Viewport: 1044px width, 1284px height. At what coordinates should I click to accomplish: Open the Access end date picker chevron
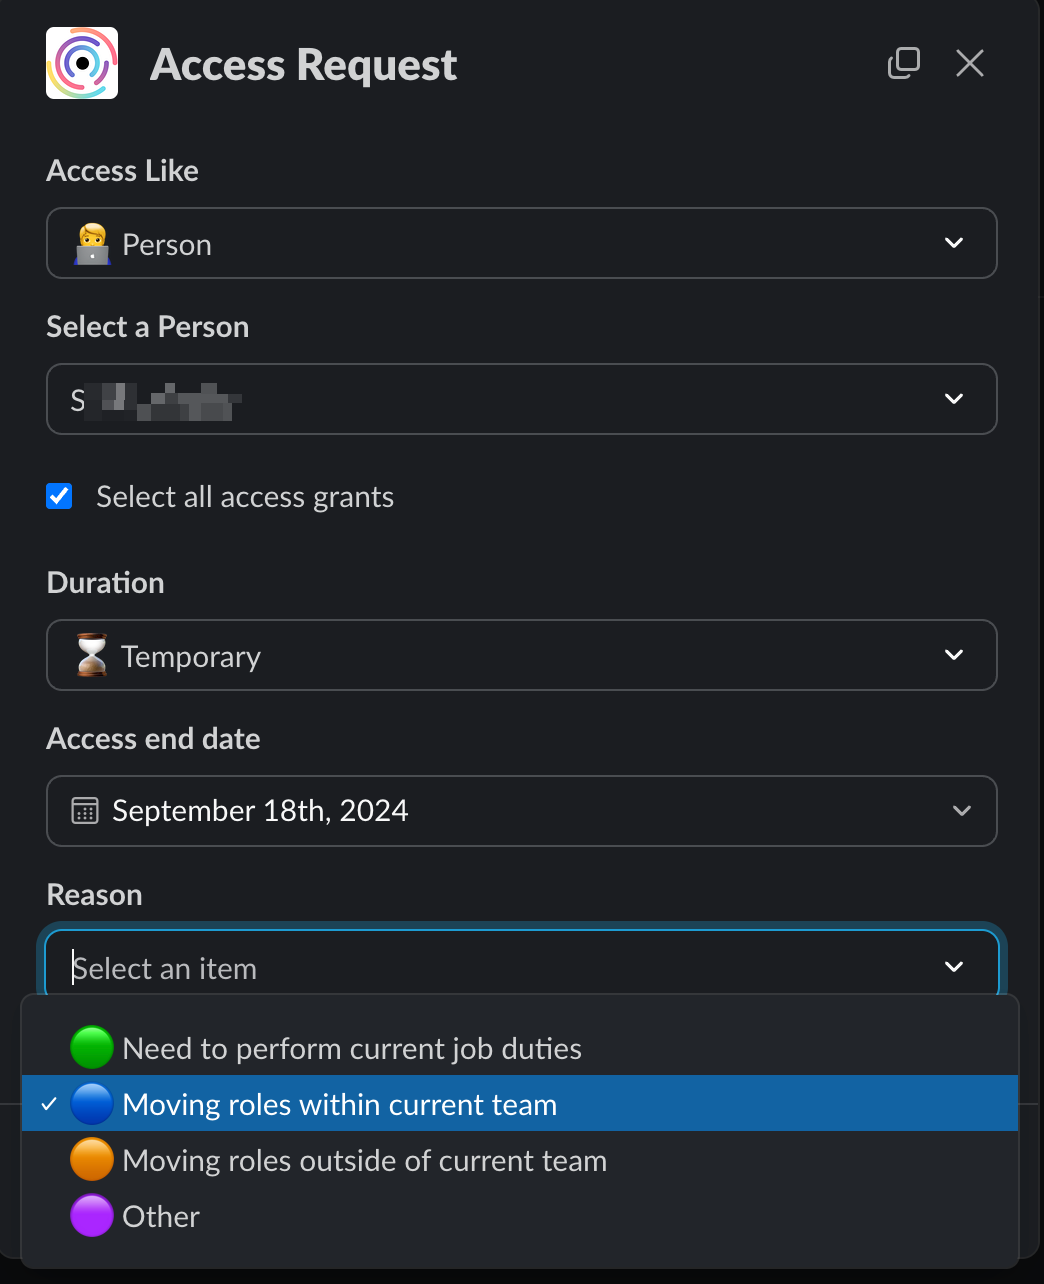coord(961,811)
